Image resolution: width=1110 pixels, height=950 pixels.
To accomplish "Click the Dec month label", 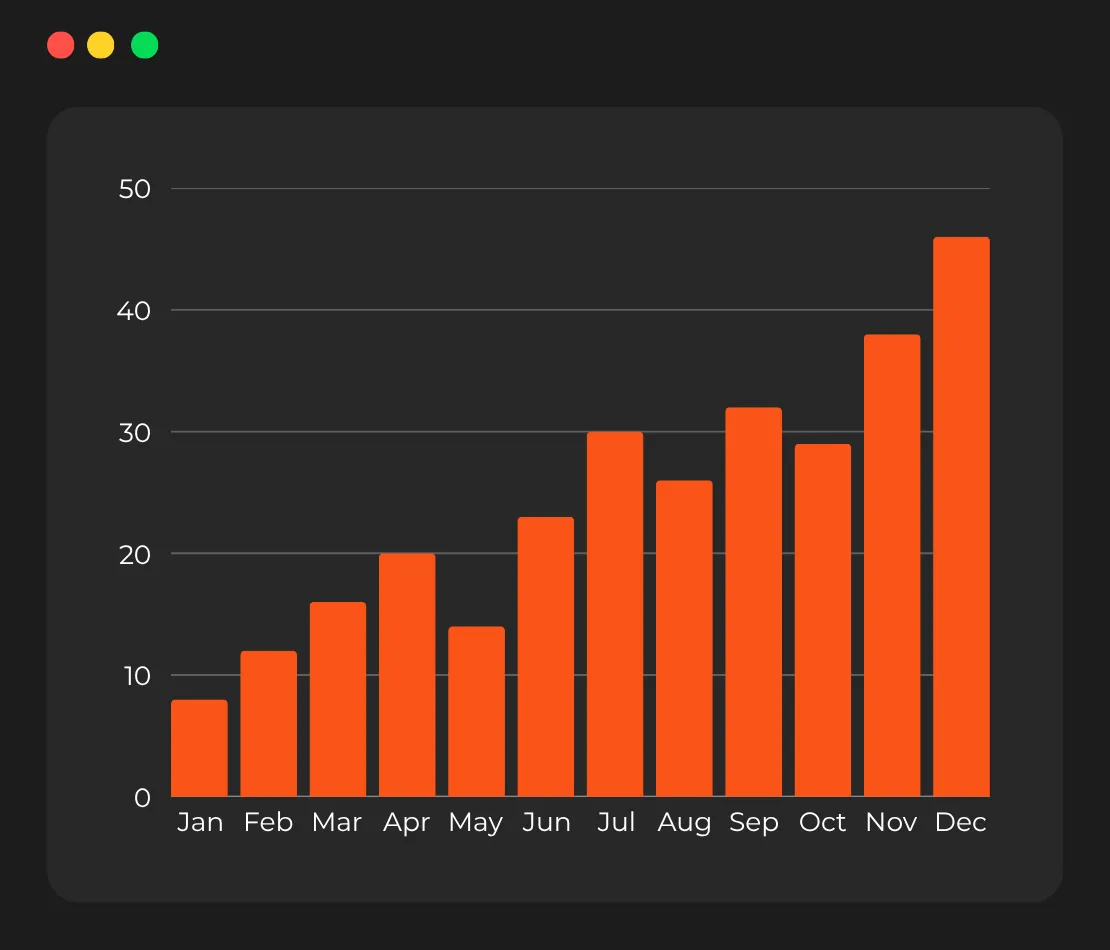I will pos(961,823).
